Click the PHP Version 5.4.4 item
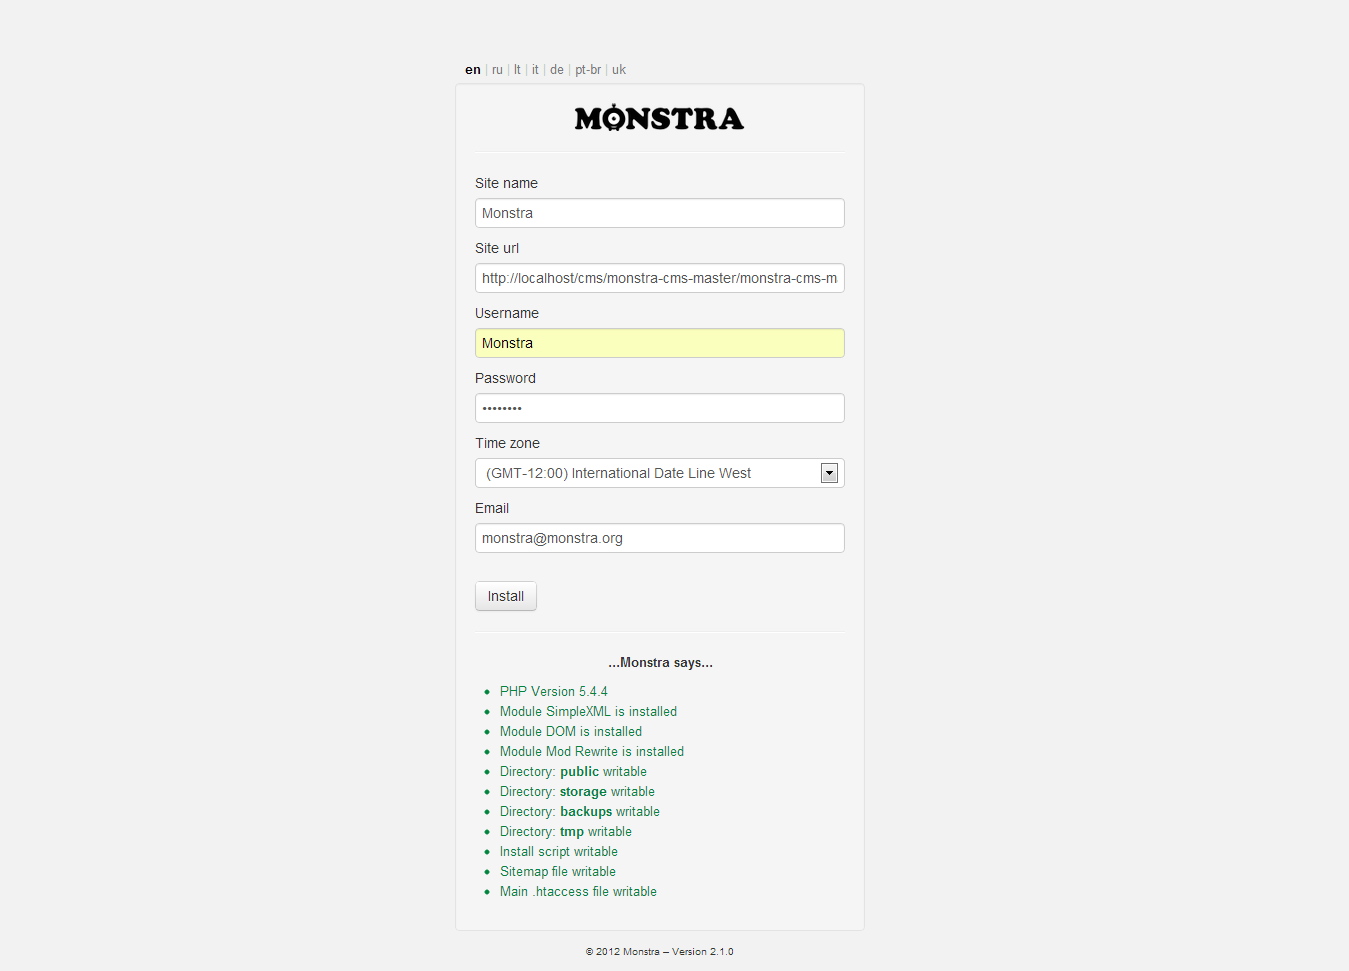This screenshot has height=971, width=1349. click(554, 691)
